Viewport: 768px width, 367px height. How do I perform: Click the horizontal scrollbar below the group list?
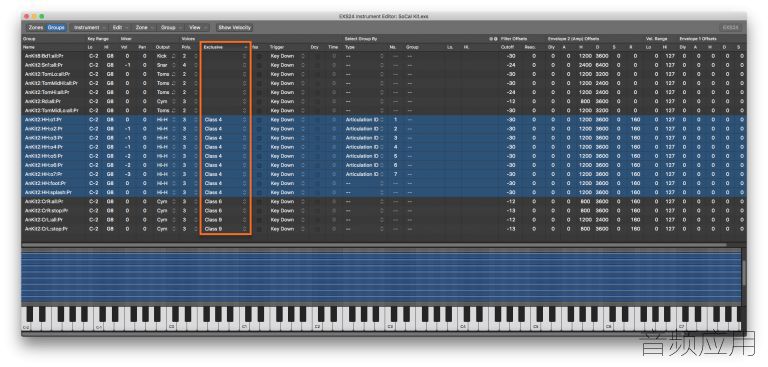tap(374, 245)
